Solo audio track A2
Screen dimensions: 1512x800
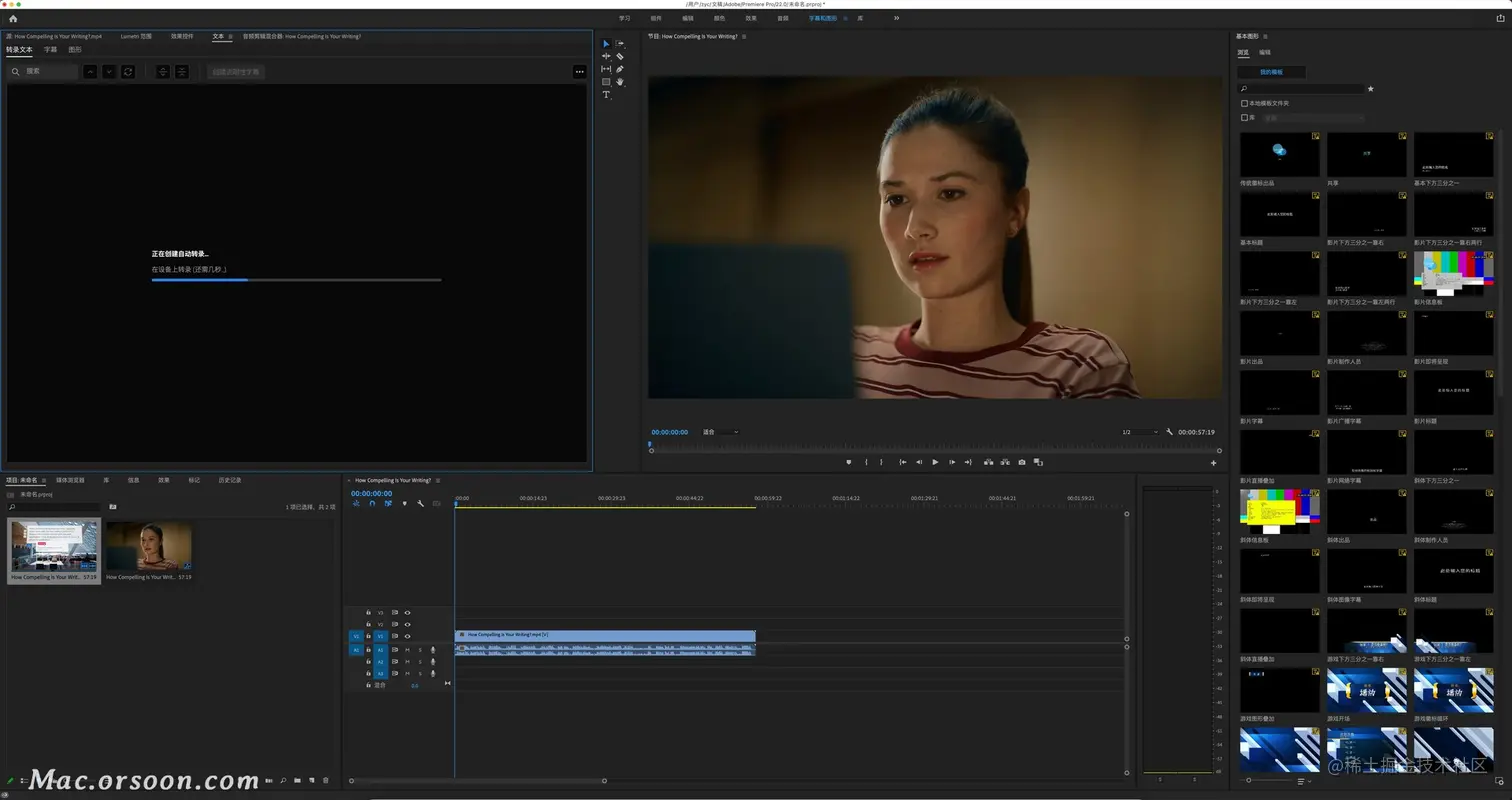coord(420,662)
